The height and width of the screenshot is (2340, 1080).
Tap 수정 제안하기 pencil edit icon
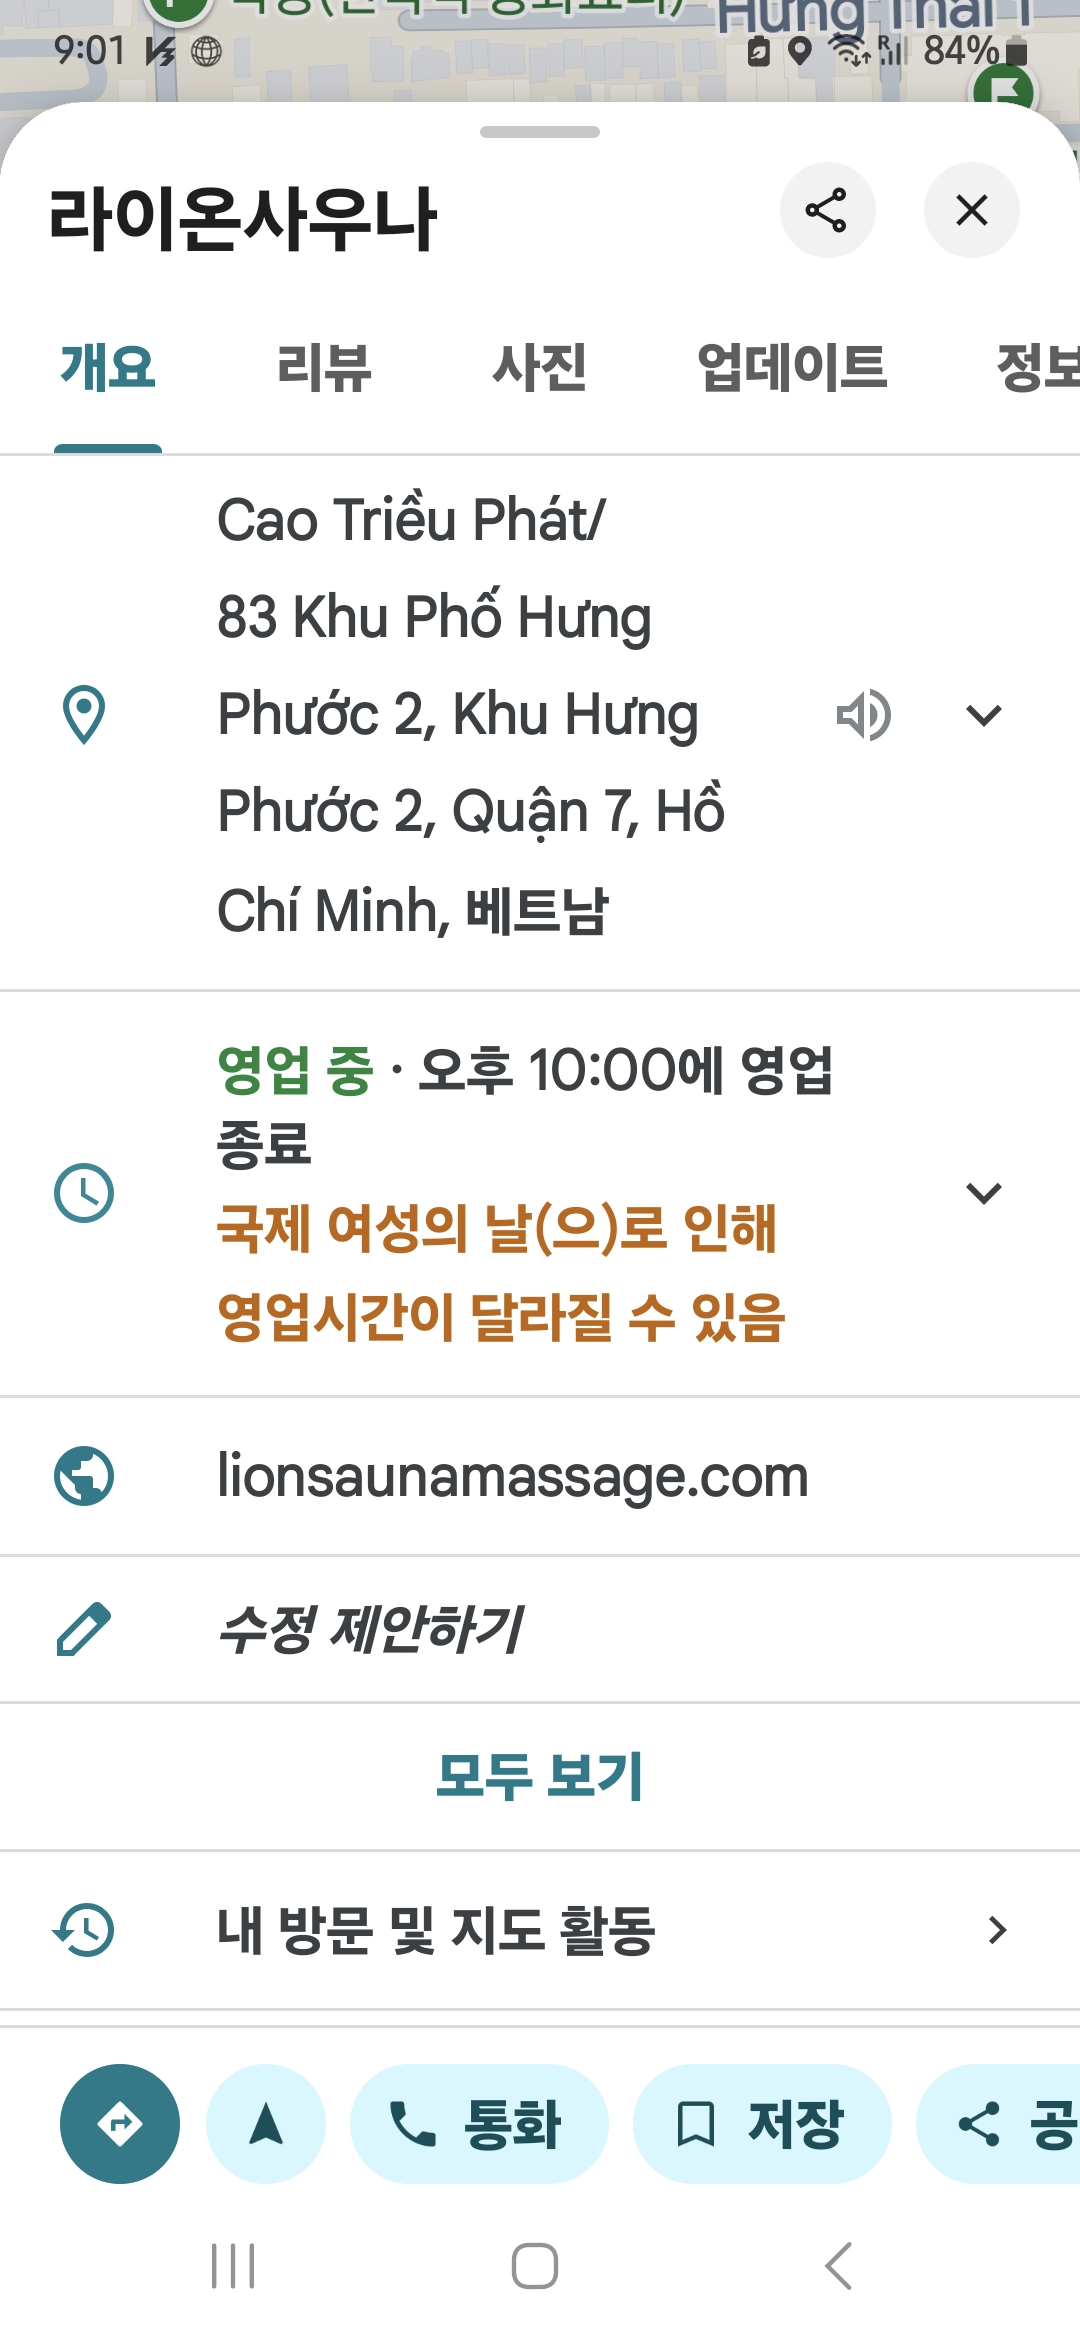[x=84, y=1629]
